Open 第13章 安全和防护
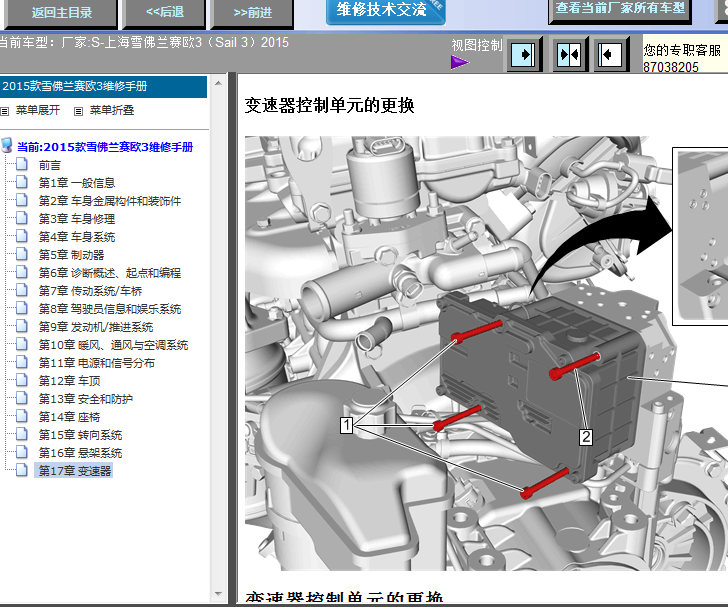 pyautogui.click(x=85, y=399)
